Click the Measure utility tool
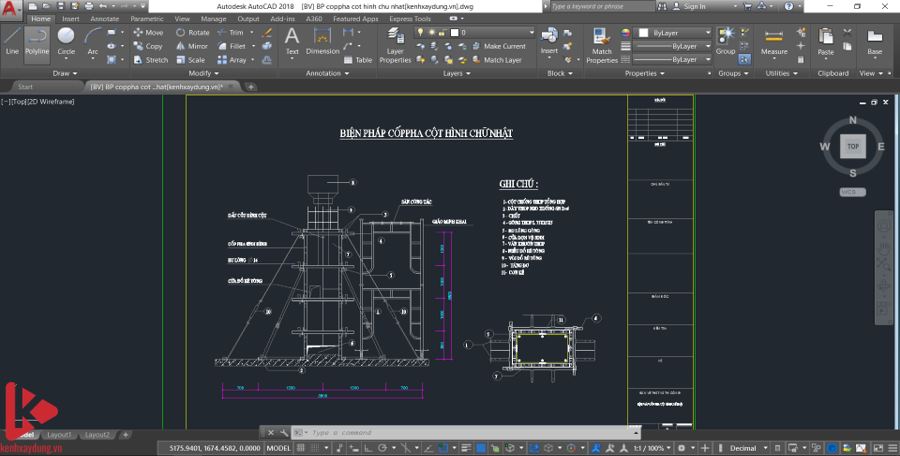Viewport: 900px width, 456px height. (x=774, y=42)
